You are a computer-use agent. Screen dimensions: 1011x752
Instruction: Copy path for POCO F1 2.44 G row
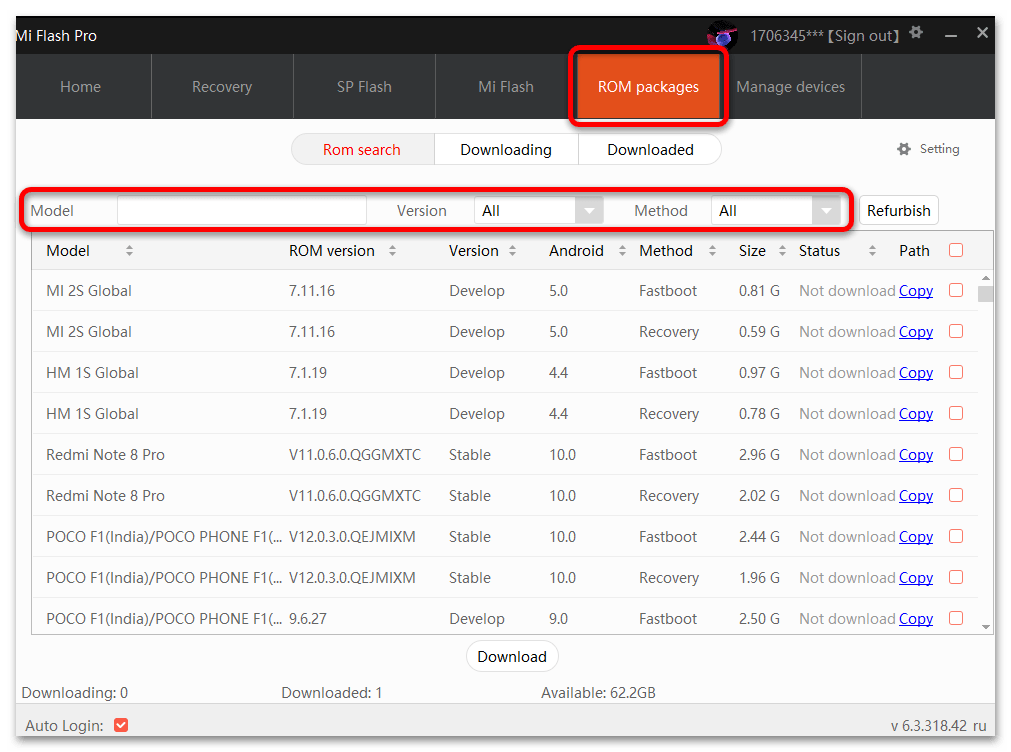[916, 537]
